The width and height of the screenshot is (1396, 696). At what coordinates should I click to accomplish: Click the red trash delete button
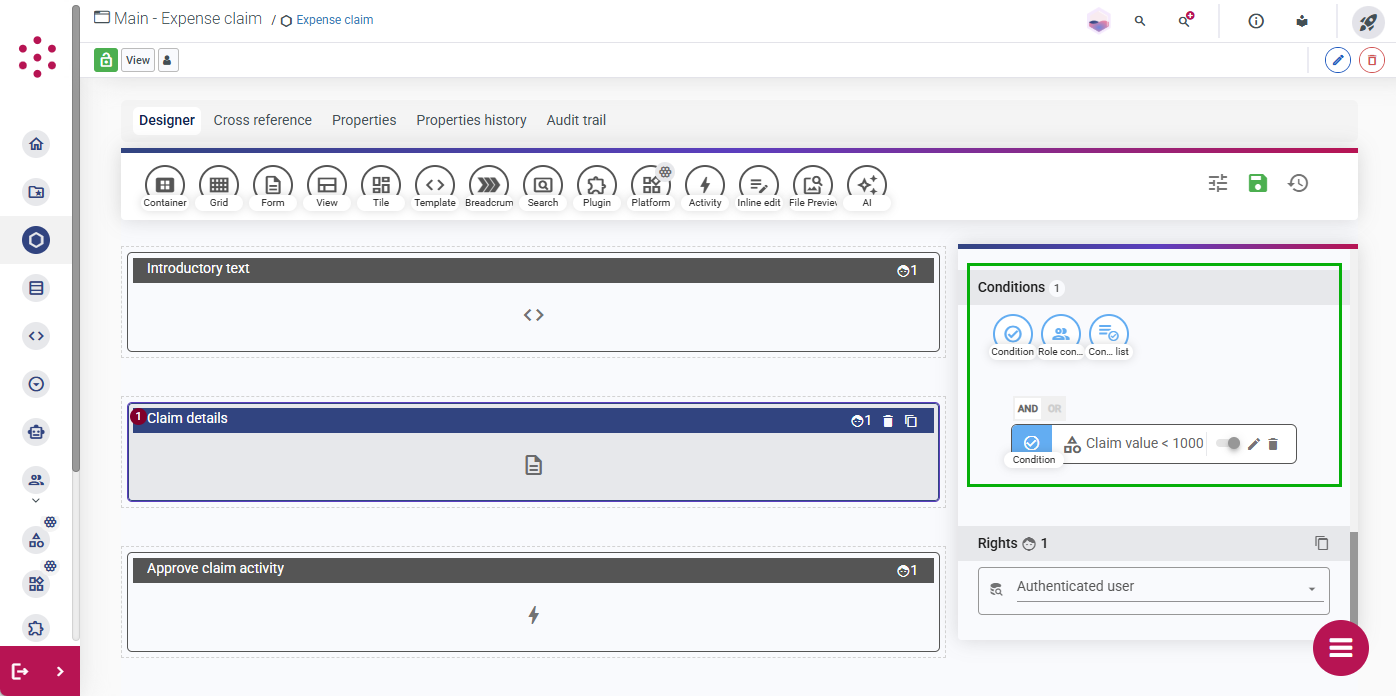point(1372,60)
